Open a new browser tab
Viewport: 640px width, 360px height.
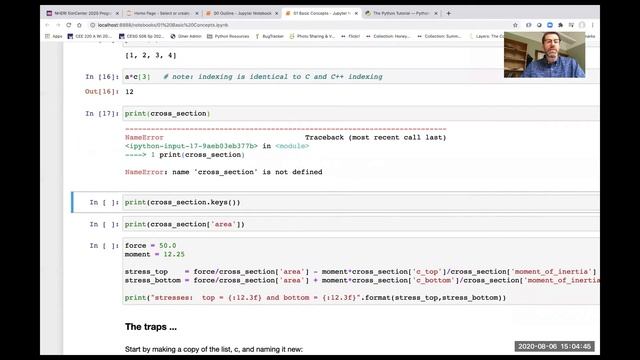click(449, 13)
